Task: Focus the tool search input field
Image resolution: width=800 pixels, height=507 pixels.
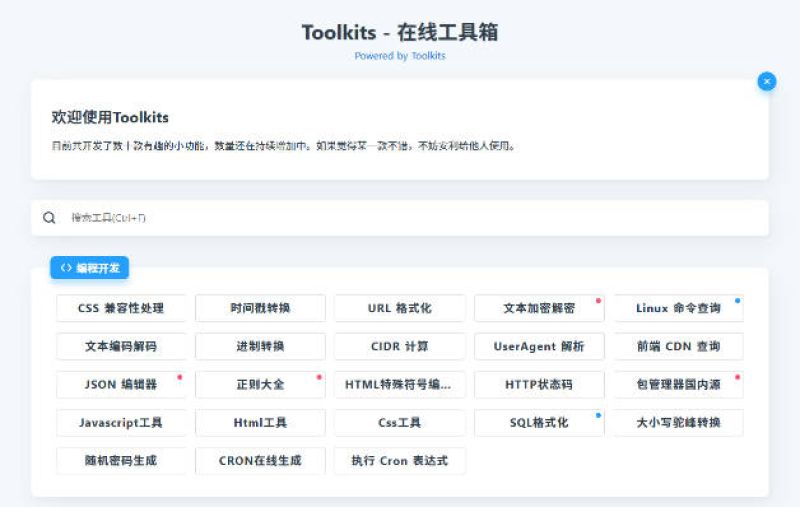Action: [x=400, y=218]
